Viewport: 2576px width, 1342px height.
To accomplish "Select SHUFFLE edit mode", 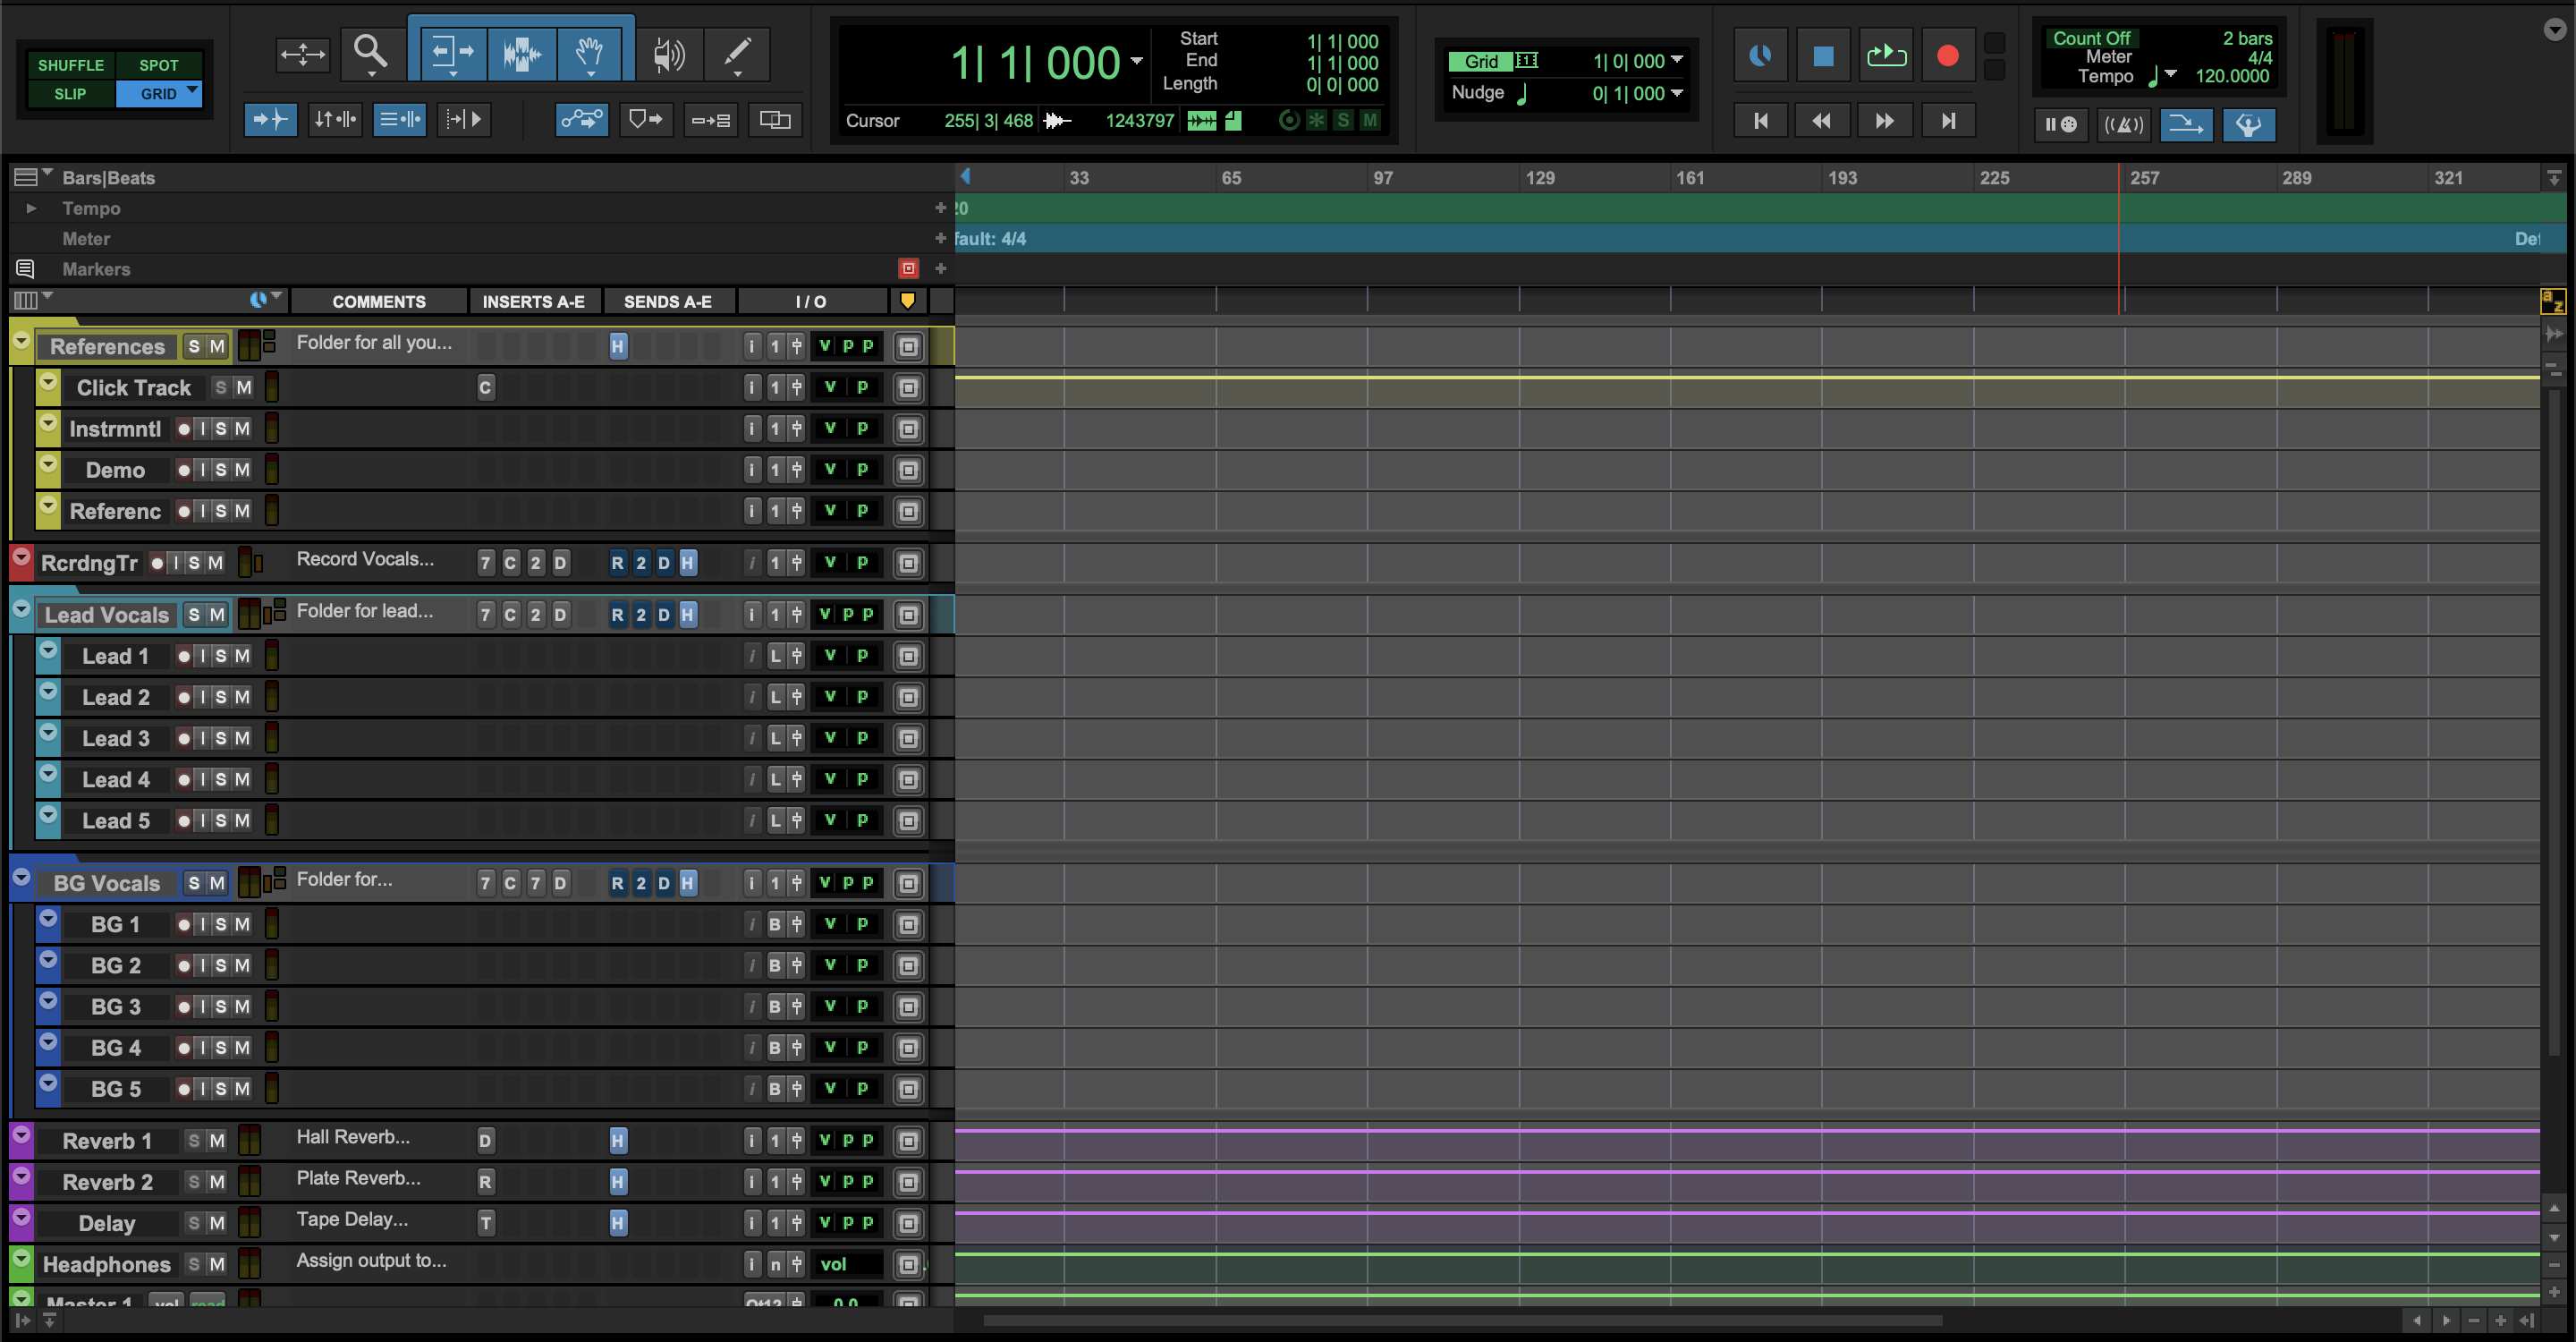I will (70, 65).
